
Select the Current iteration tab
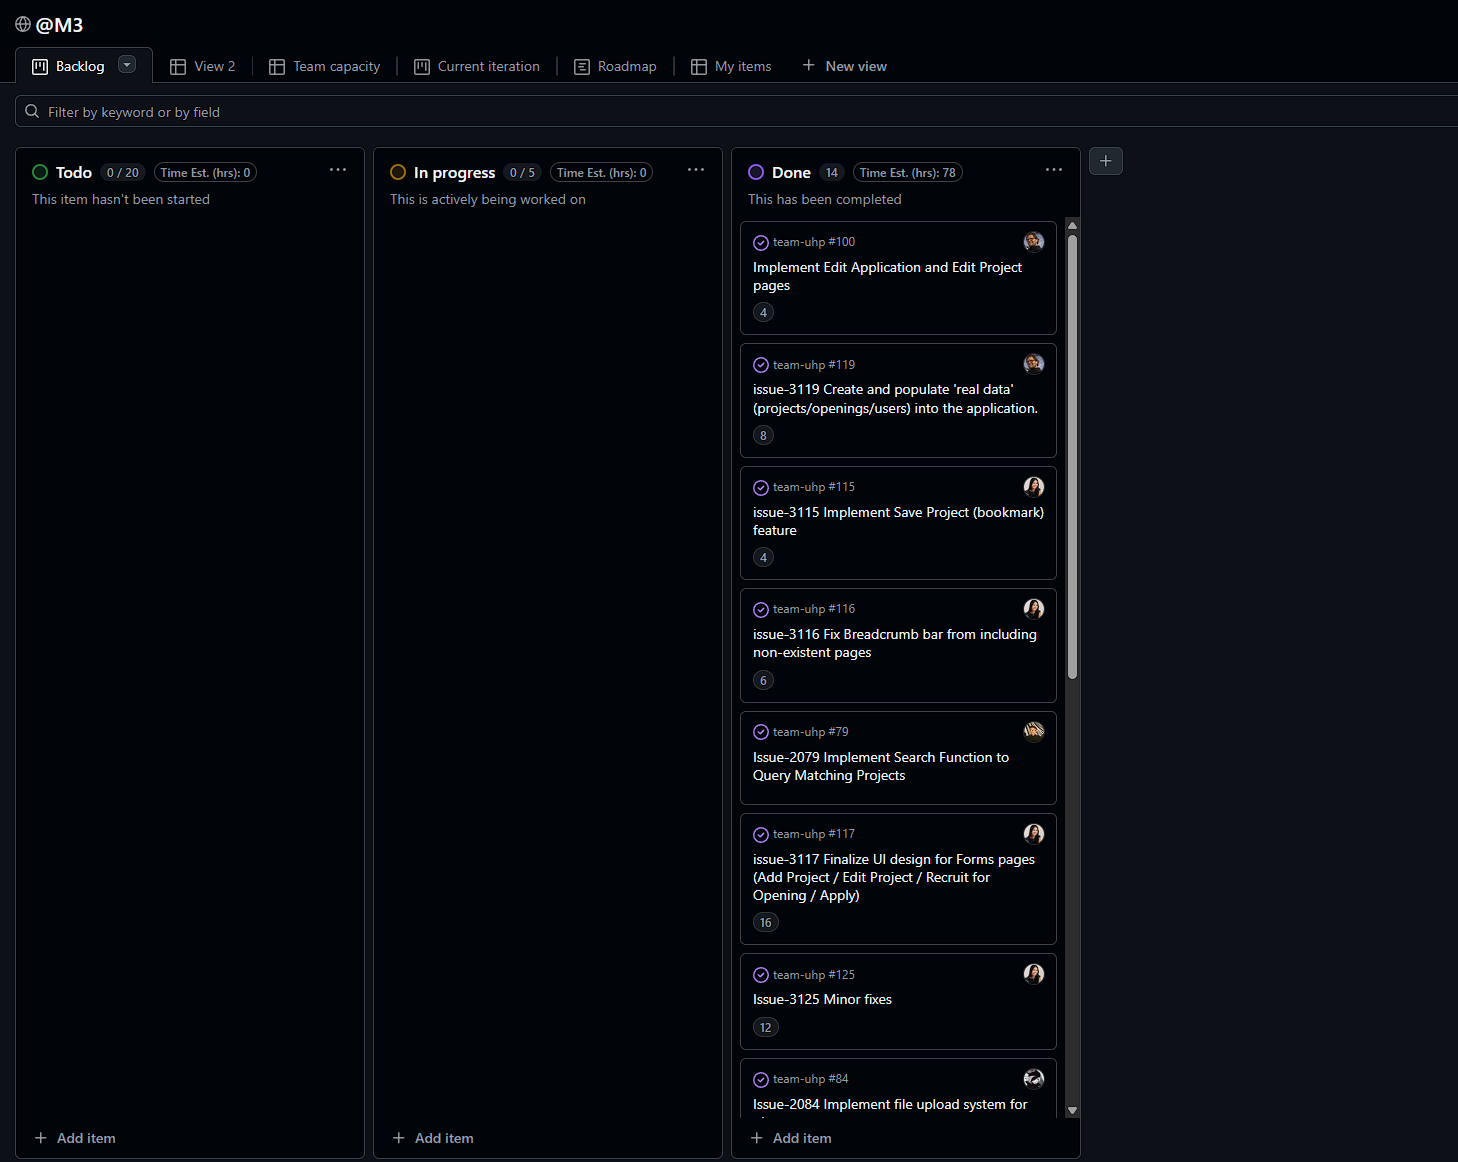[477, 66]
